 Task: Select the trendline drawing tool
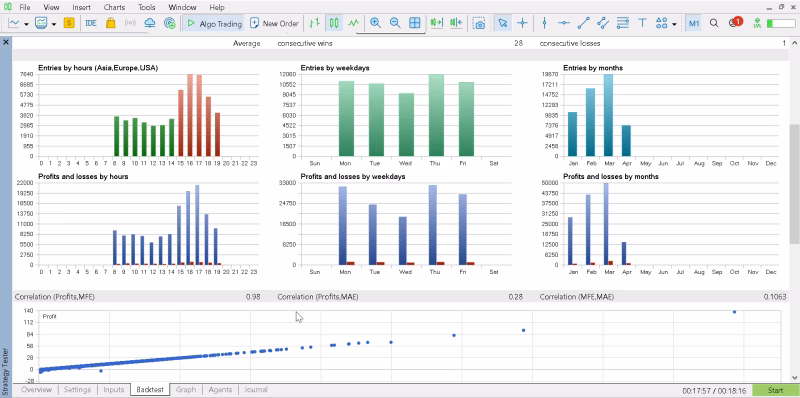pos(584,23)
